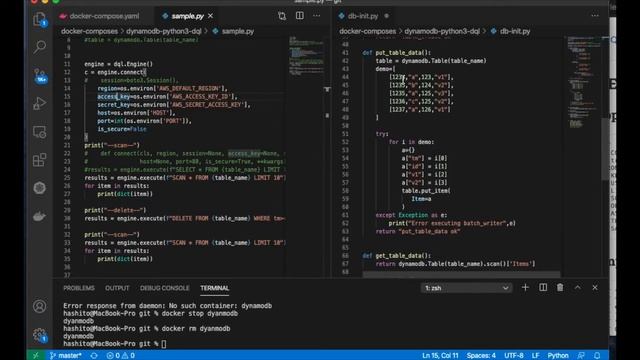Click Ln 15, Col 11 cursor position
The width and height of the screenshot is (640, 360).
[x=440, y=356]
